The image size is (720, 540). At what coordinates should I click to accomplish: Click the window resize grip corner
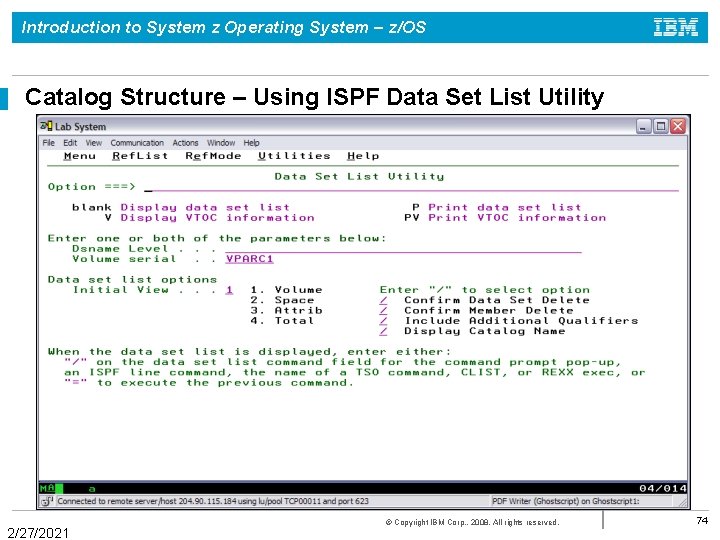pyautogui.click(x=683, y=503)
